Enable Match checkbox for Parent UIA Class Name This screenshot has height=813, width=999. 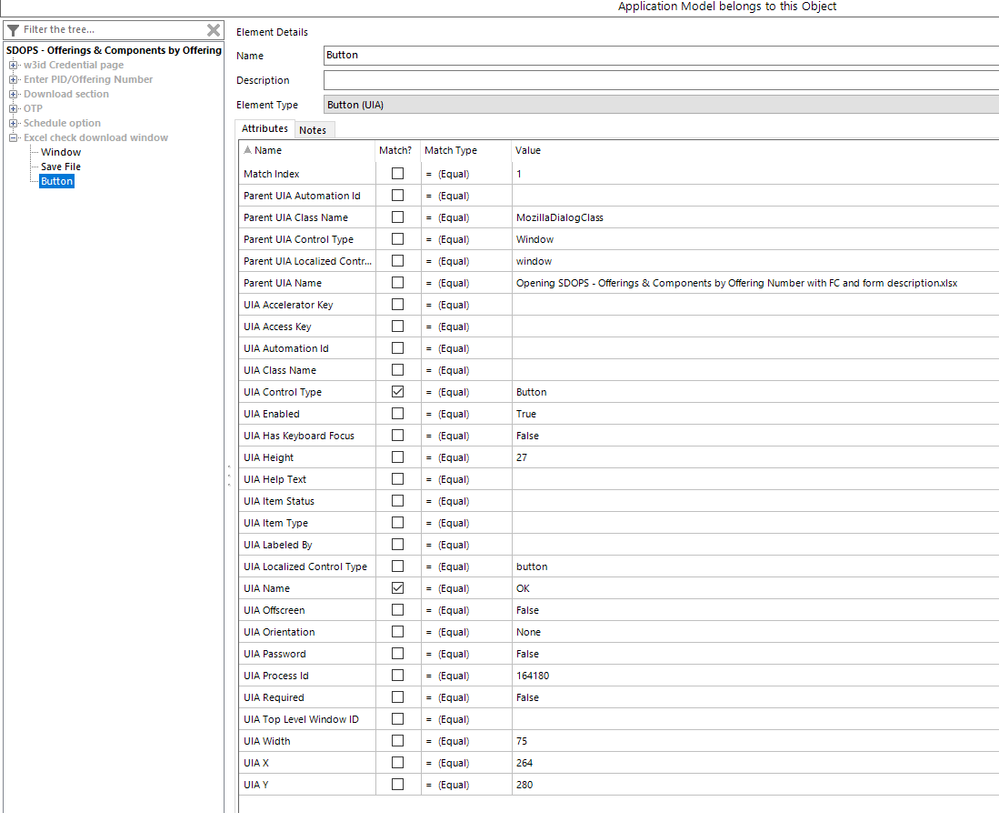point(398,217)
